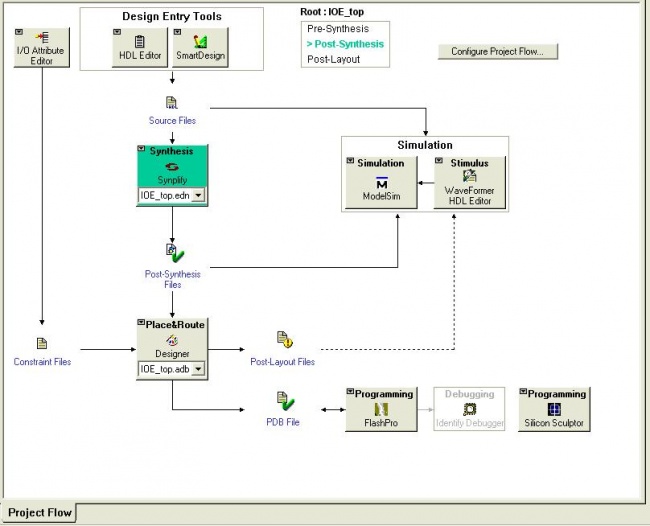Open the Source Files link

172,121
